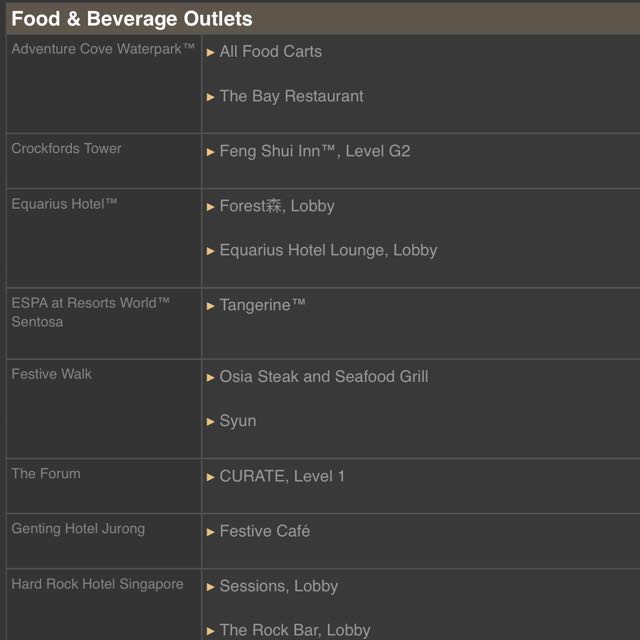The image size is (640, 640).
Task: Click the arrow before Sessions, Lobby
Action: click(x=211, y=587)
